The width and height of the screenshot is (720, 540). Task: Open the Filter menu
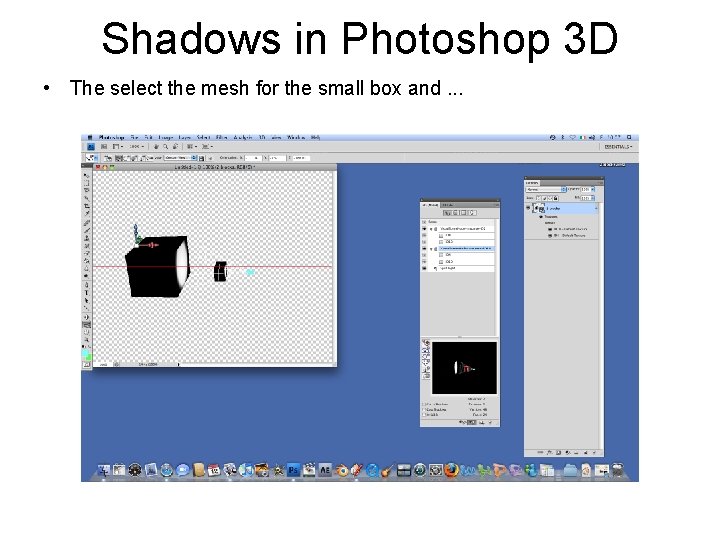click(221, 137)
